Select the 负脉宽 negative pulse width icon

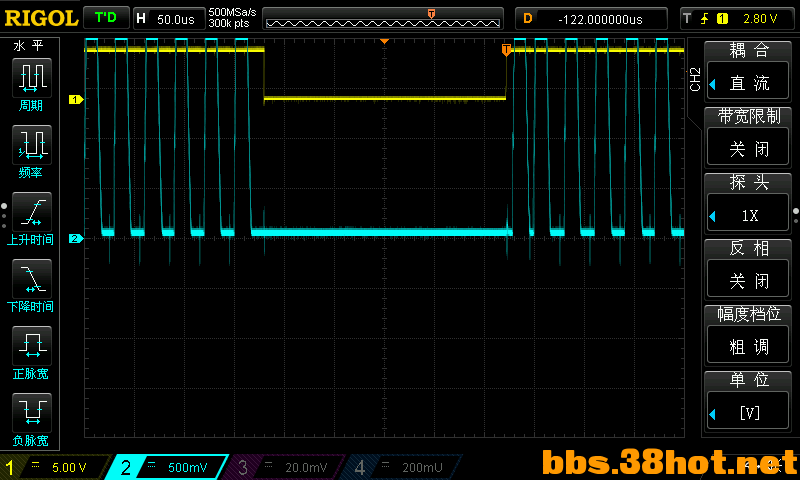[32, 413]
